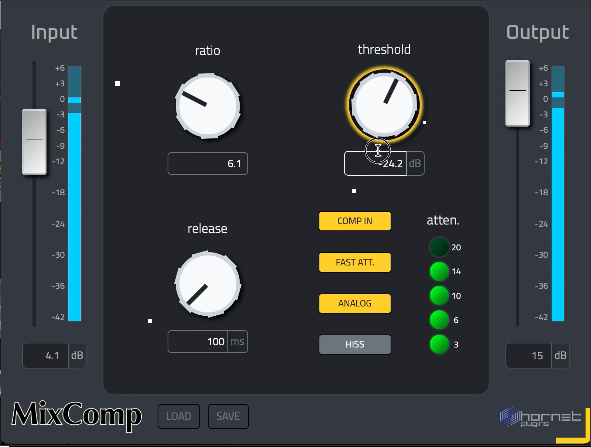Screen dimensions: 591x447
Task: Click the "Input" heading text
Action: [x=54, y=33]
